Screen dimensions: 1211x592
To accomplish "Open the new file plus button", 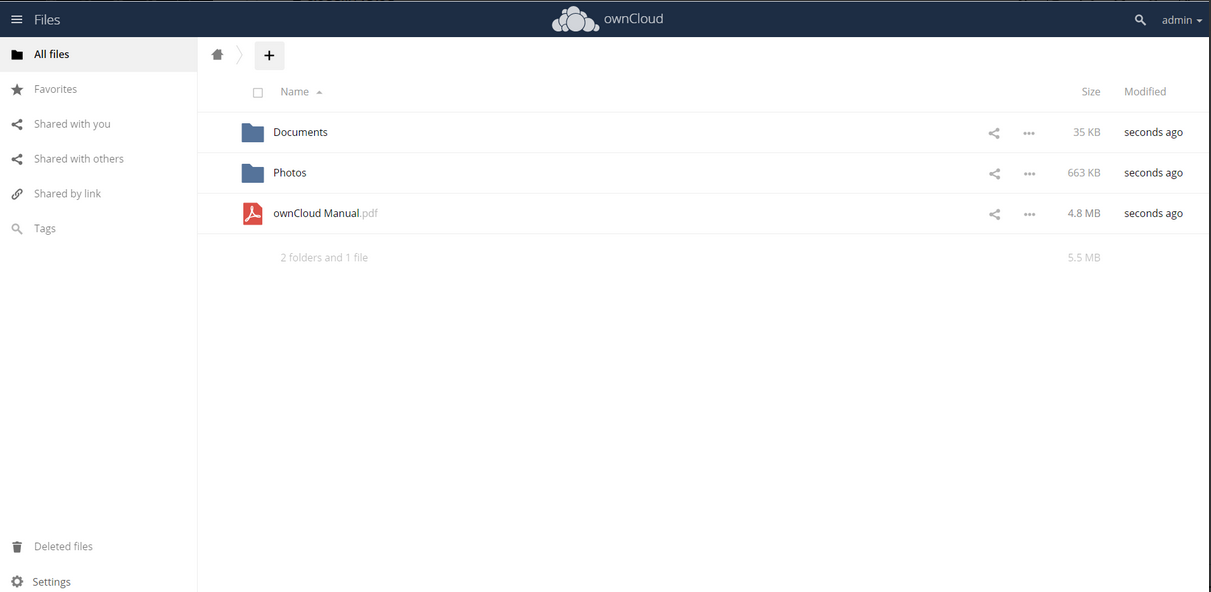I will click(x=269, y=56).
